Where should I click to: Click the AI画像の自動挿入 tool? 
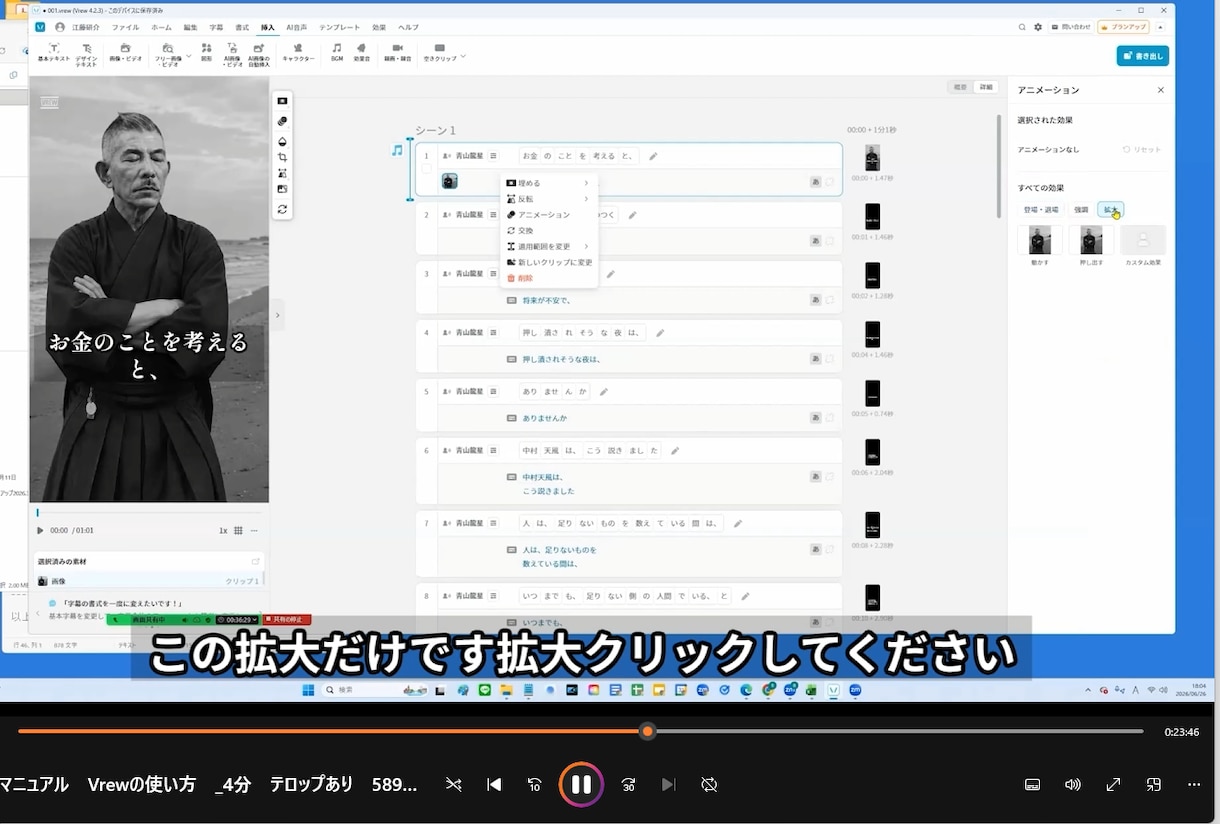coord(259,54)
